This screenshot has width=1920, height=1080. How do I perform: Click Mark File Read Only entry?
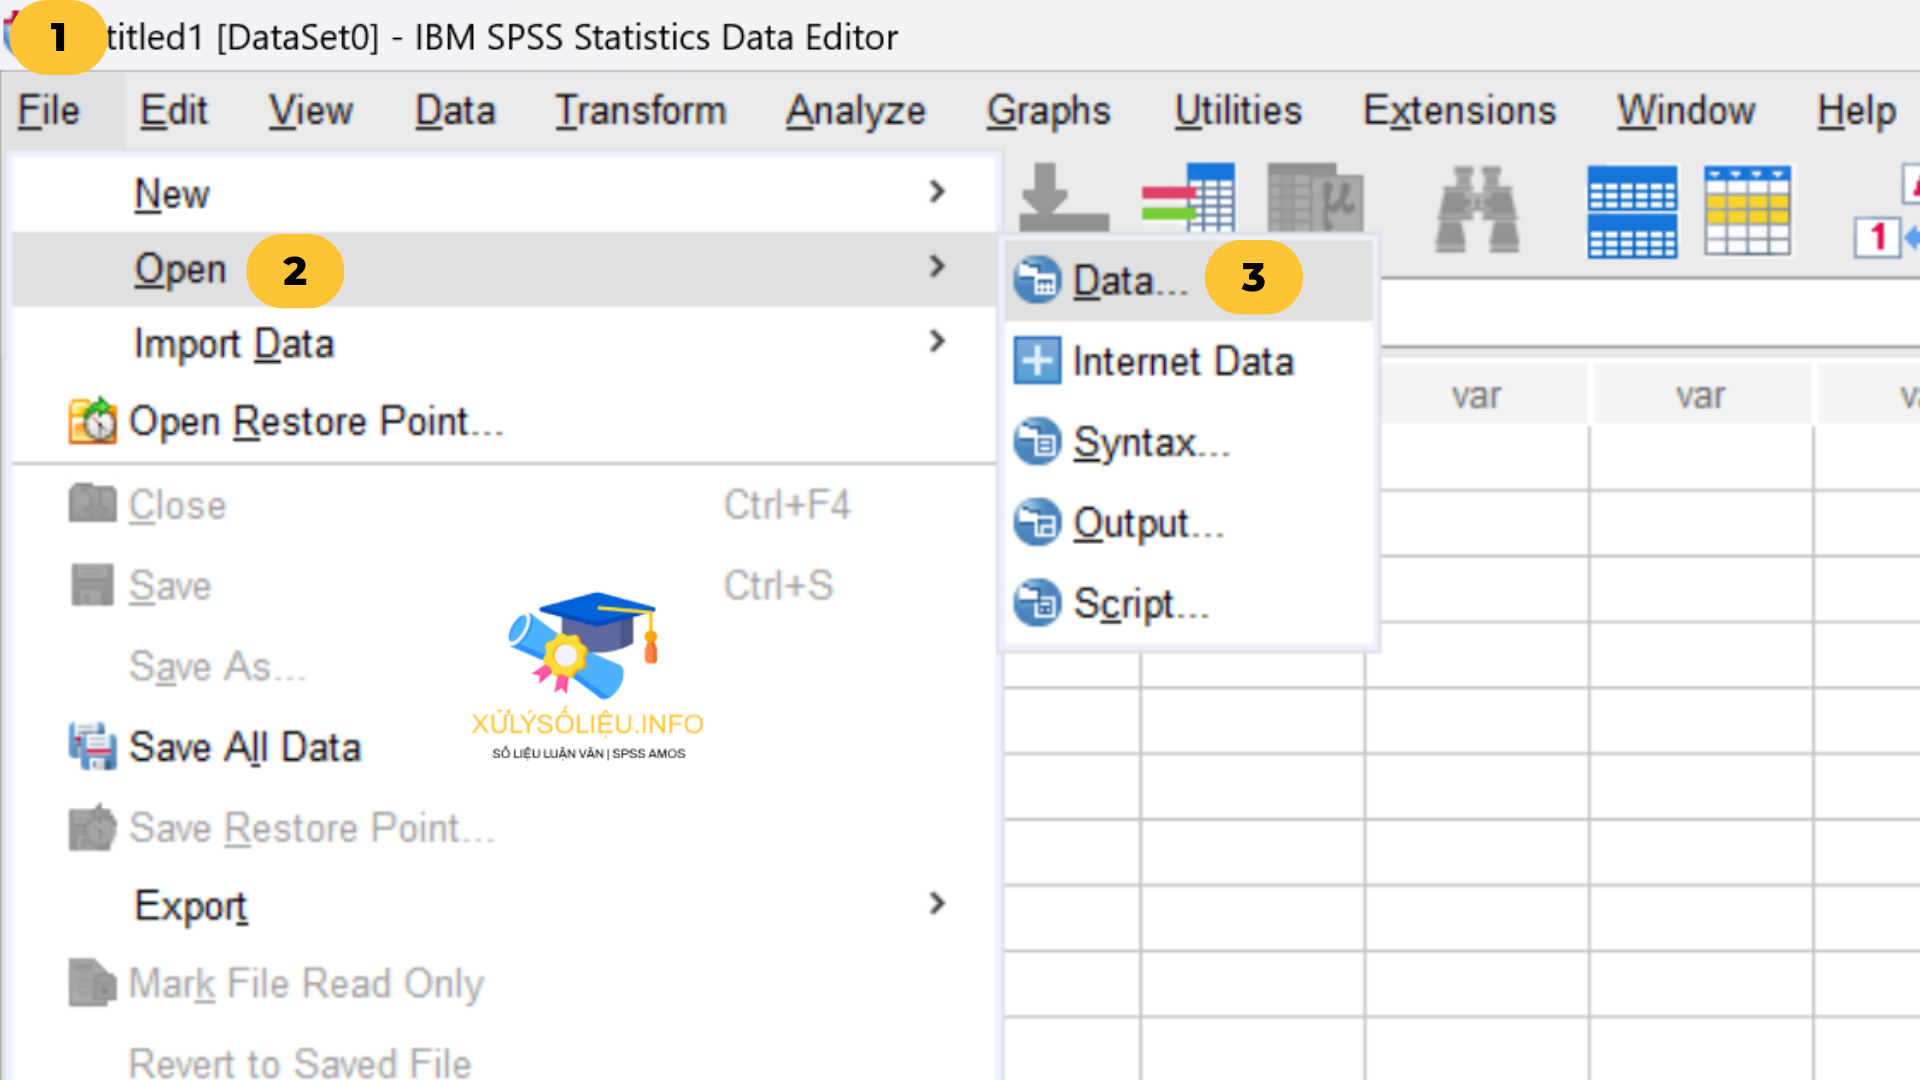pos(505,983)
